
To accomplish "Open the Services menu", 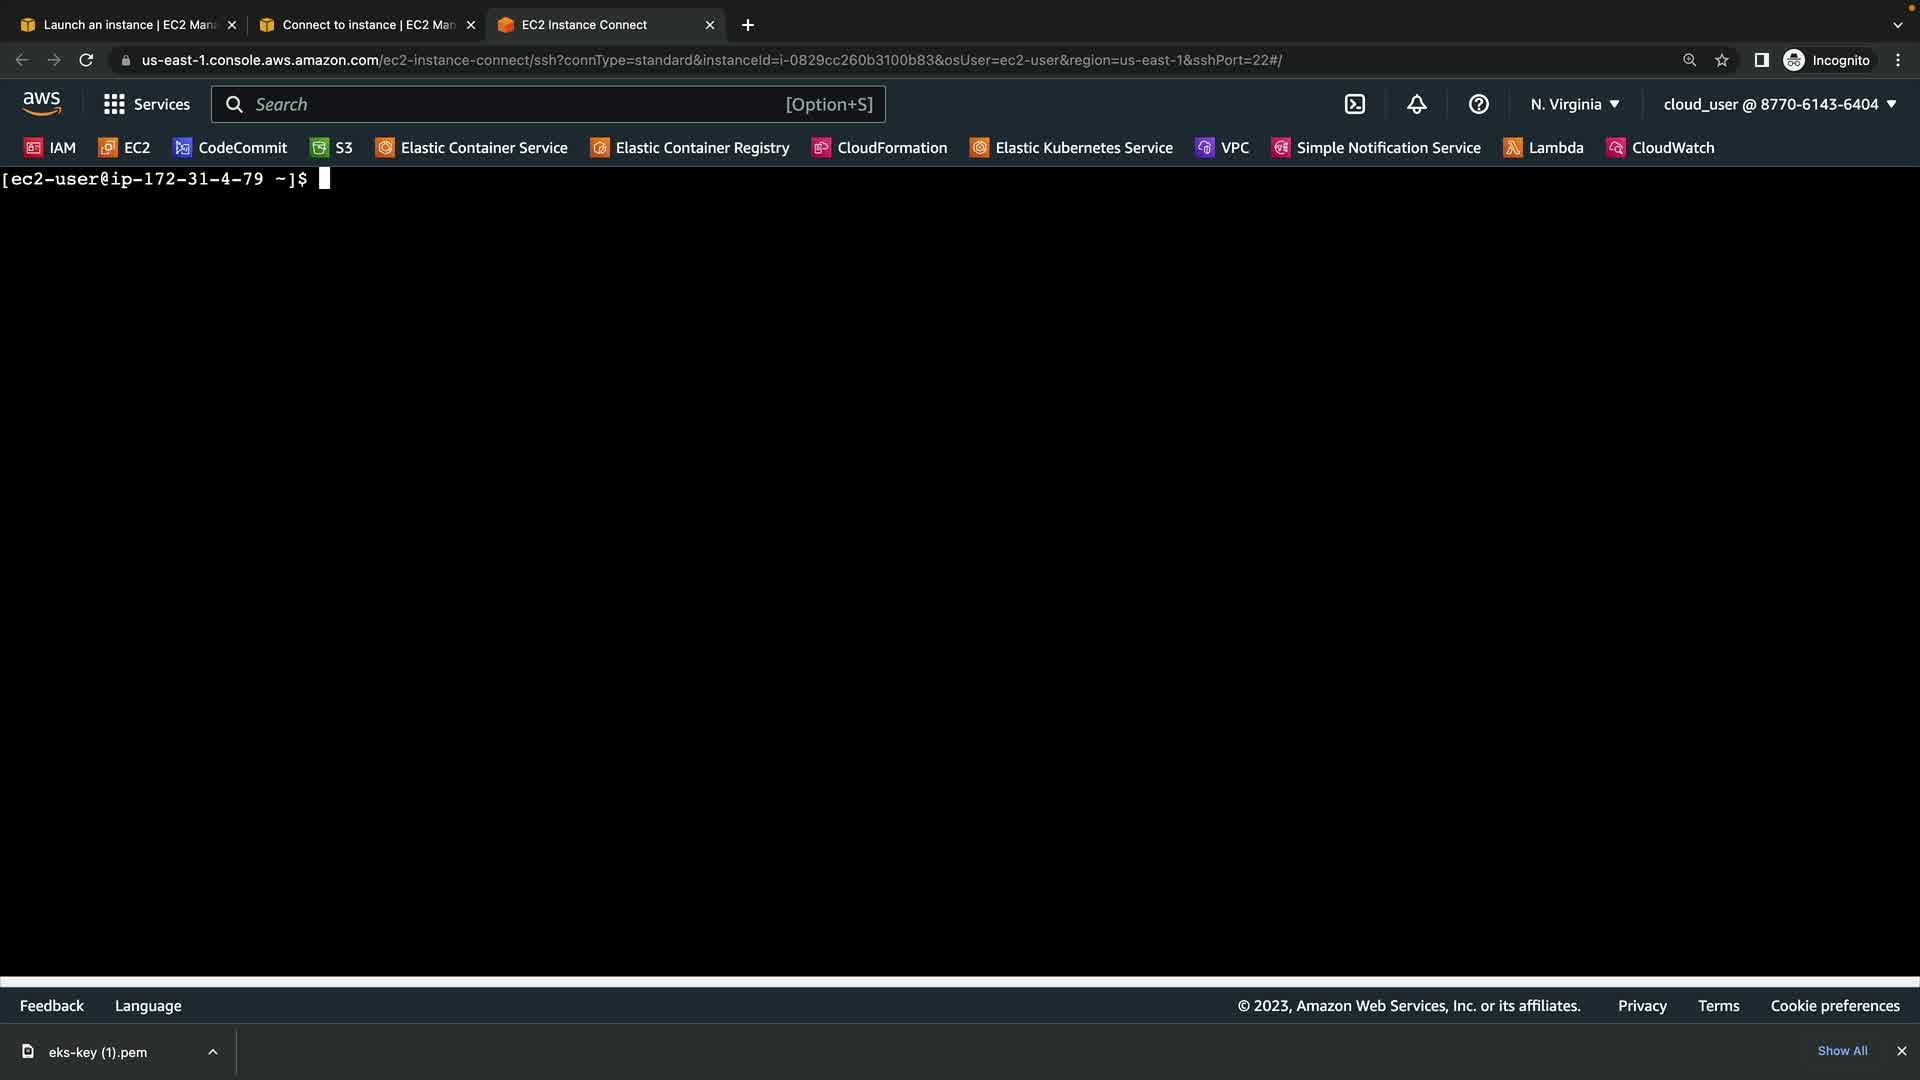I will [147, 104].
